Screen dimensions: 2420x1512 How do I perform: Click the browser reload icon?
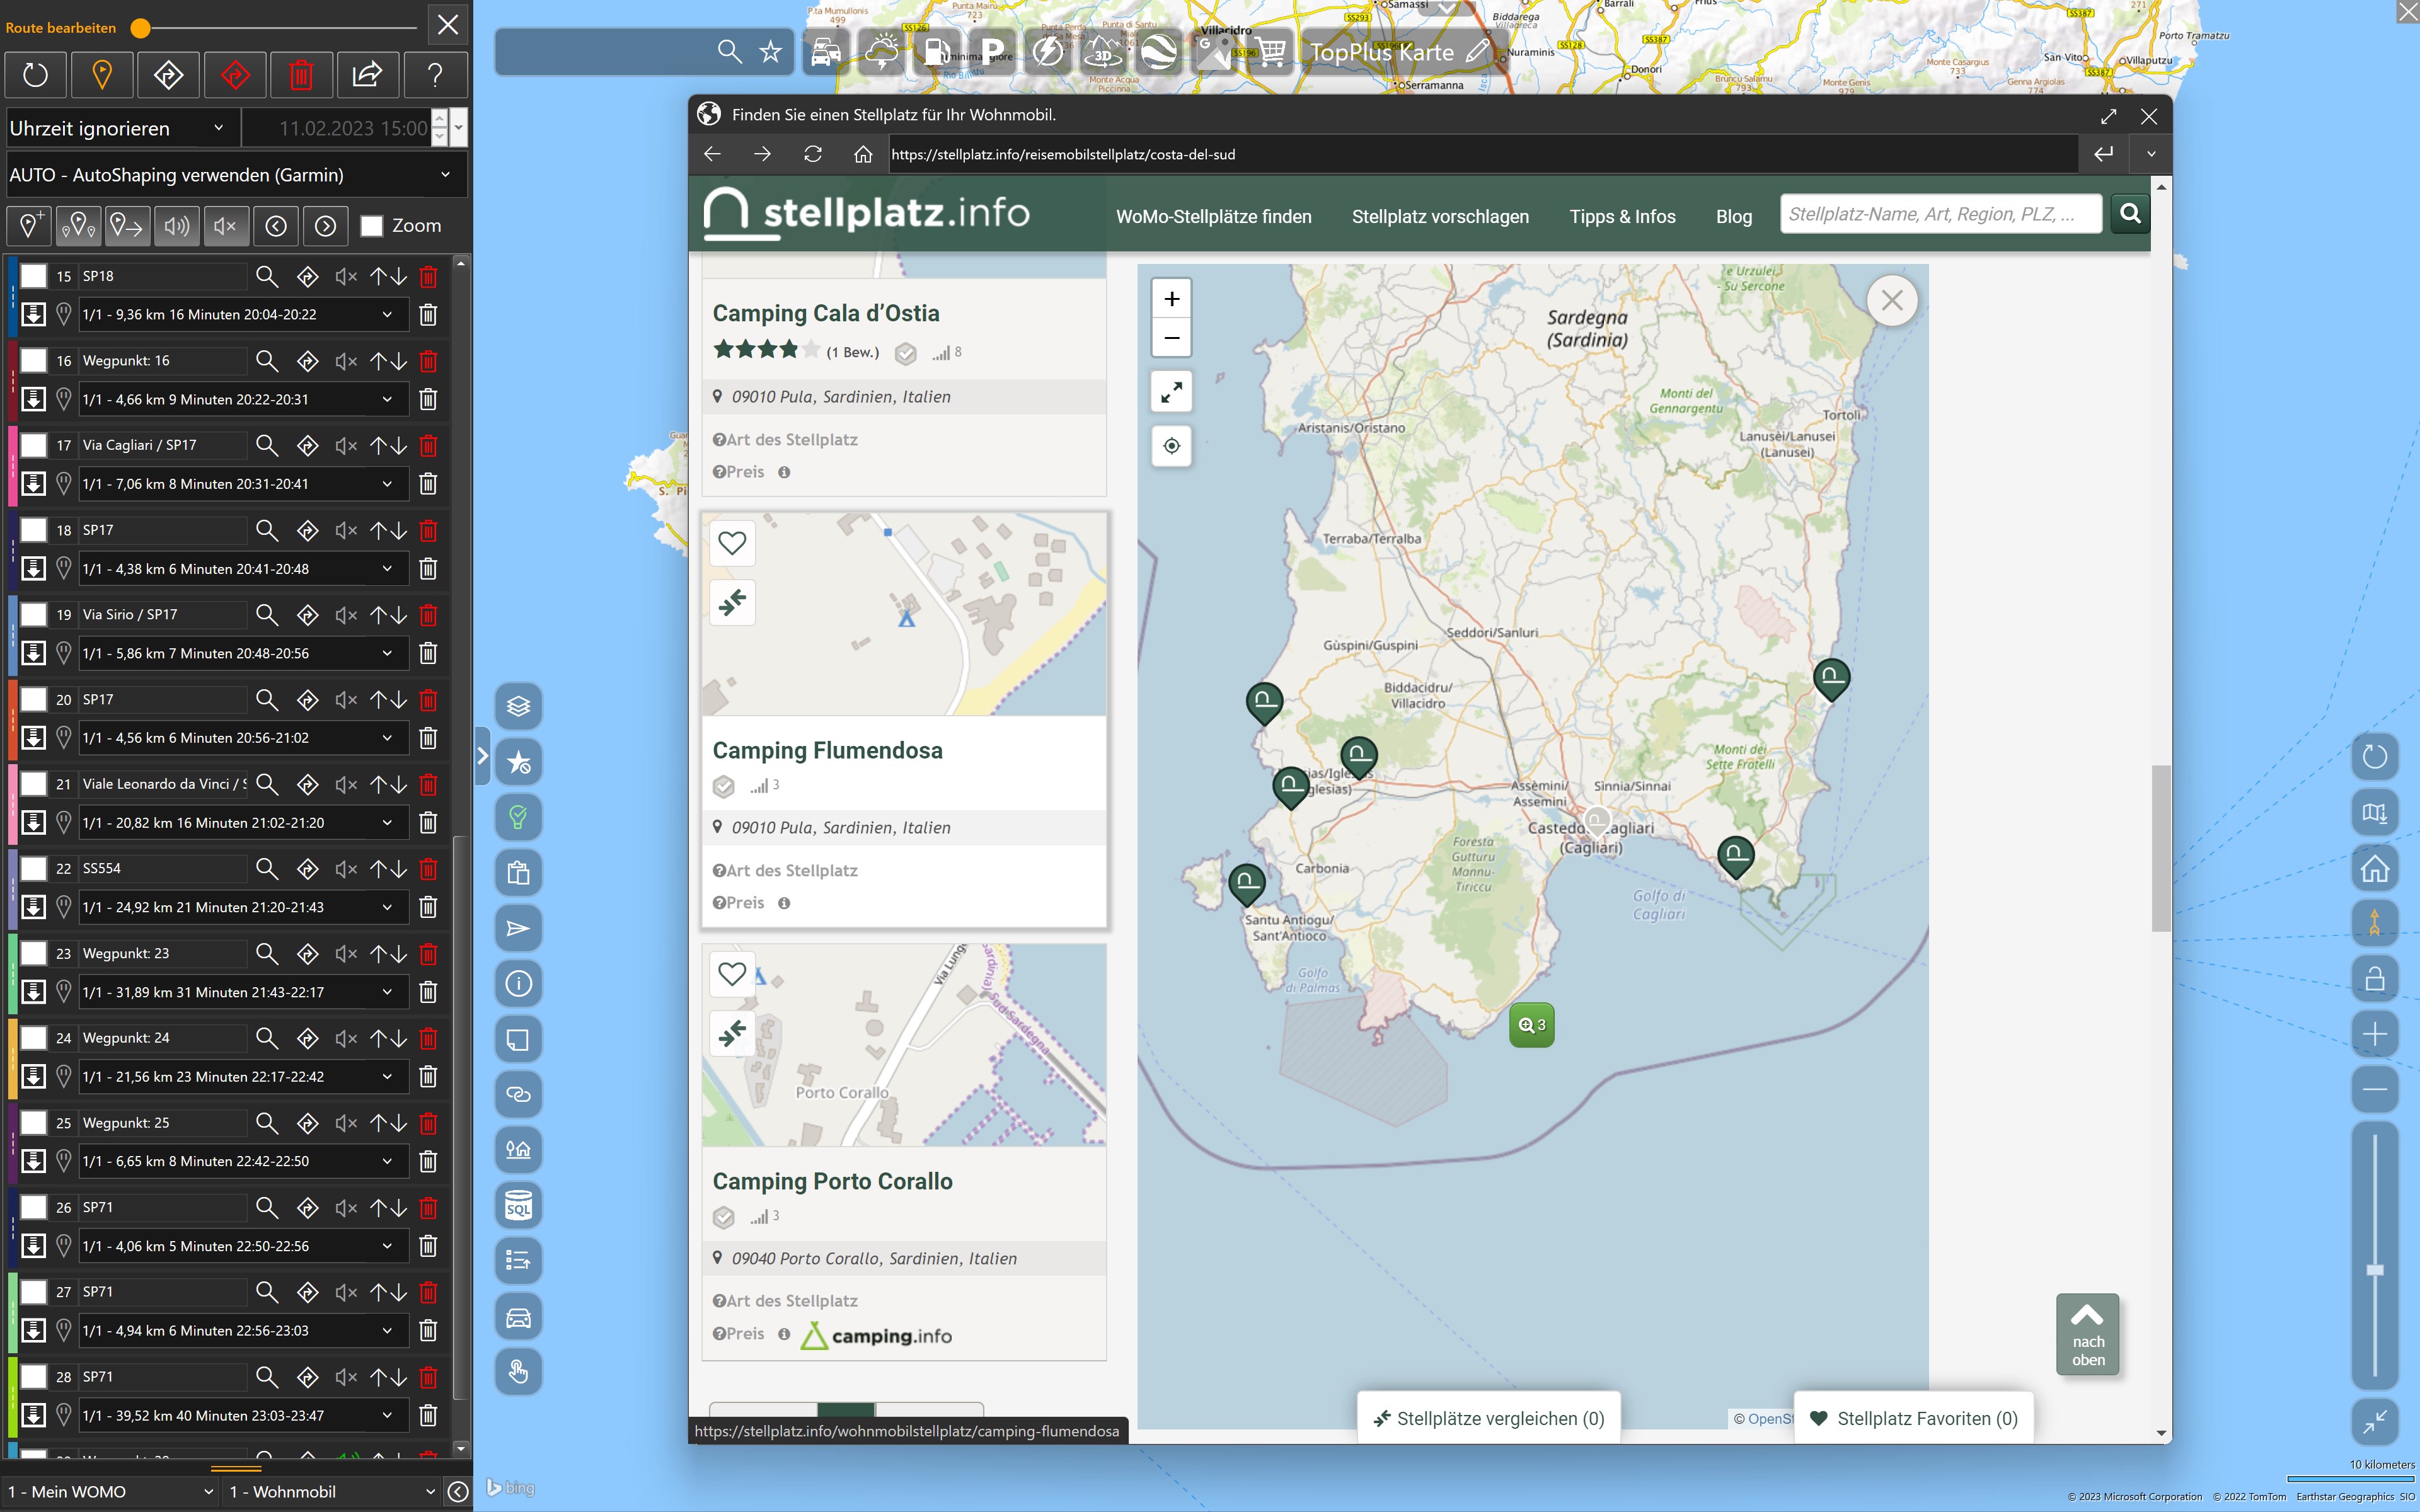pos(813,154)
